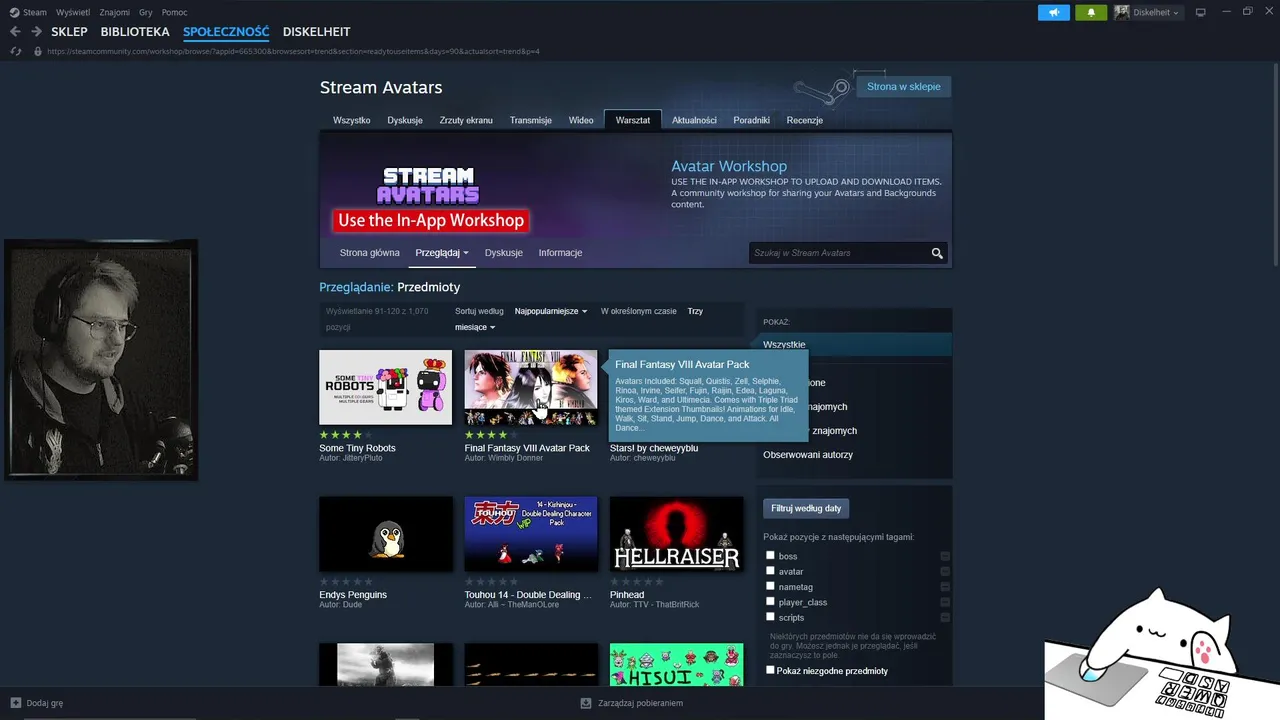Go to BIBLIOTEKA section

click(135, 32)
